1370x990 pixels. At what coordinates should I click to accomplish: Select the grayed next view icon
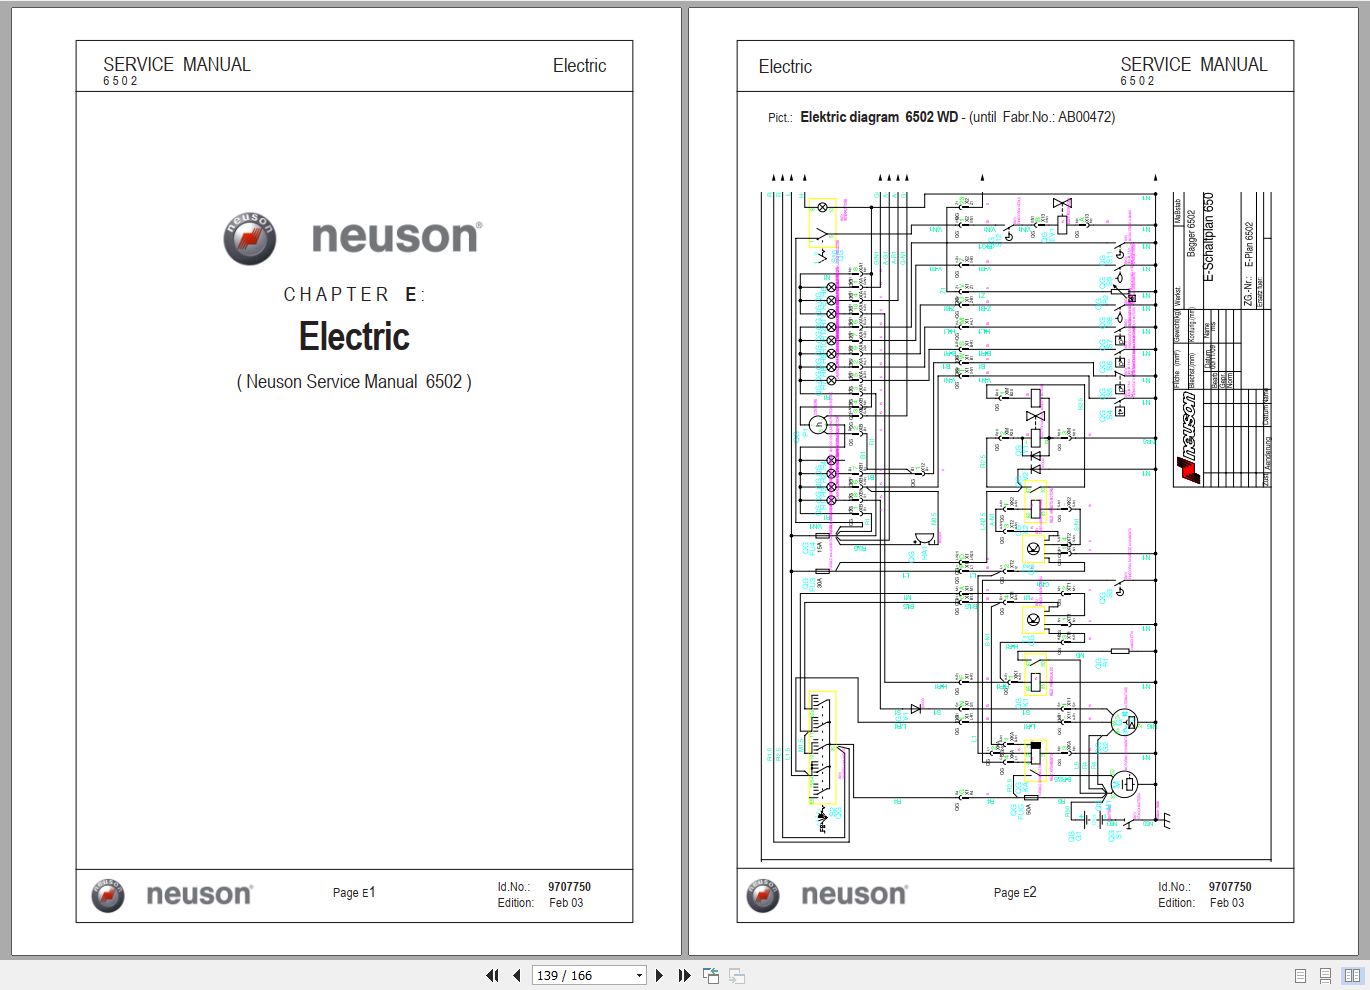(x=737, y=975)
